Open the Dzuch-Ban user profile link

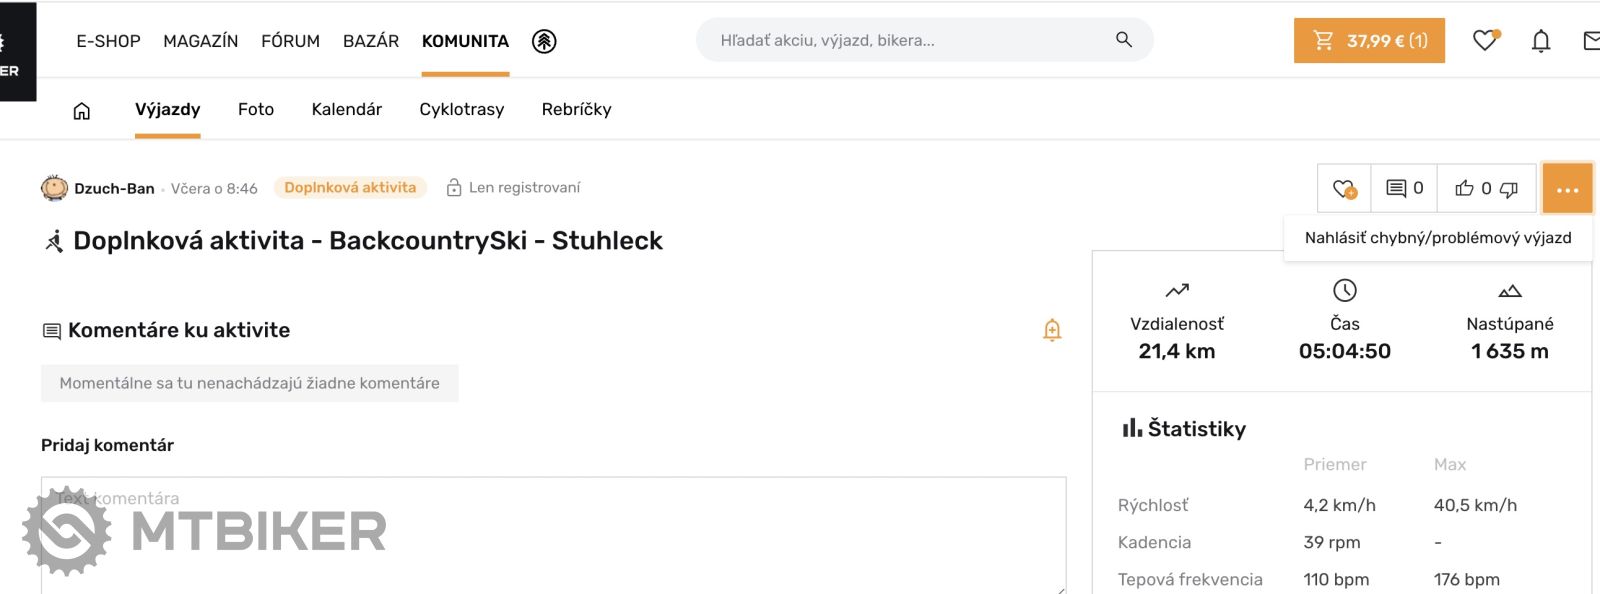tap(114, 188)
